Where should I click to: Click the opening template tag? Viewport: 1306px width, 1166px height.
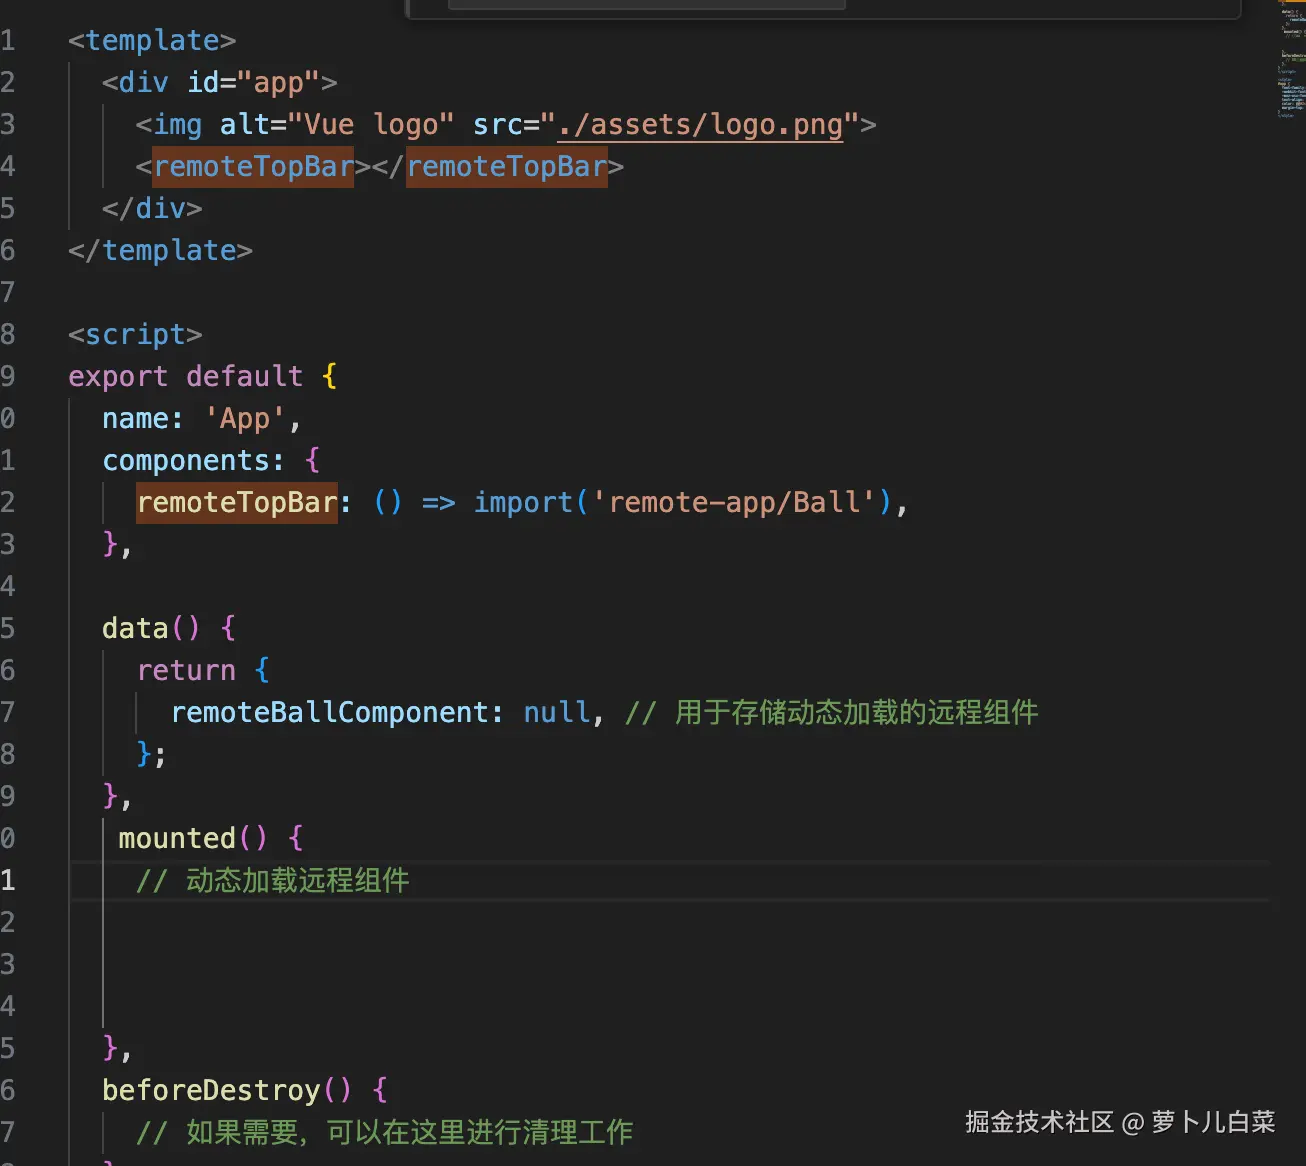(x=152, y=41)
